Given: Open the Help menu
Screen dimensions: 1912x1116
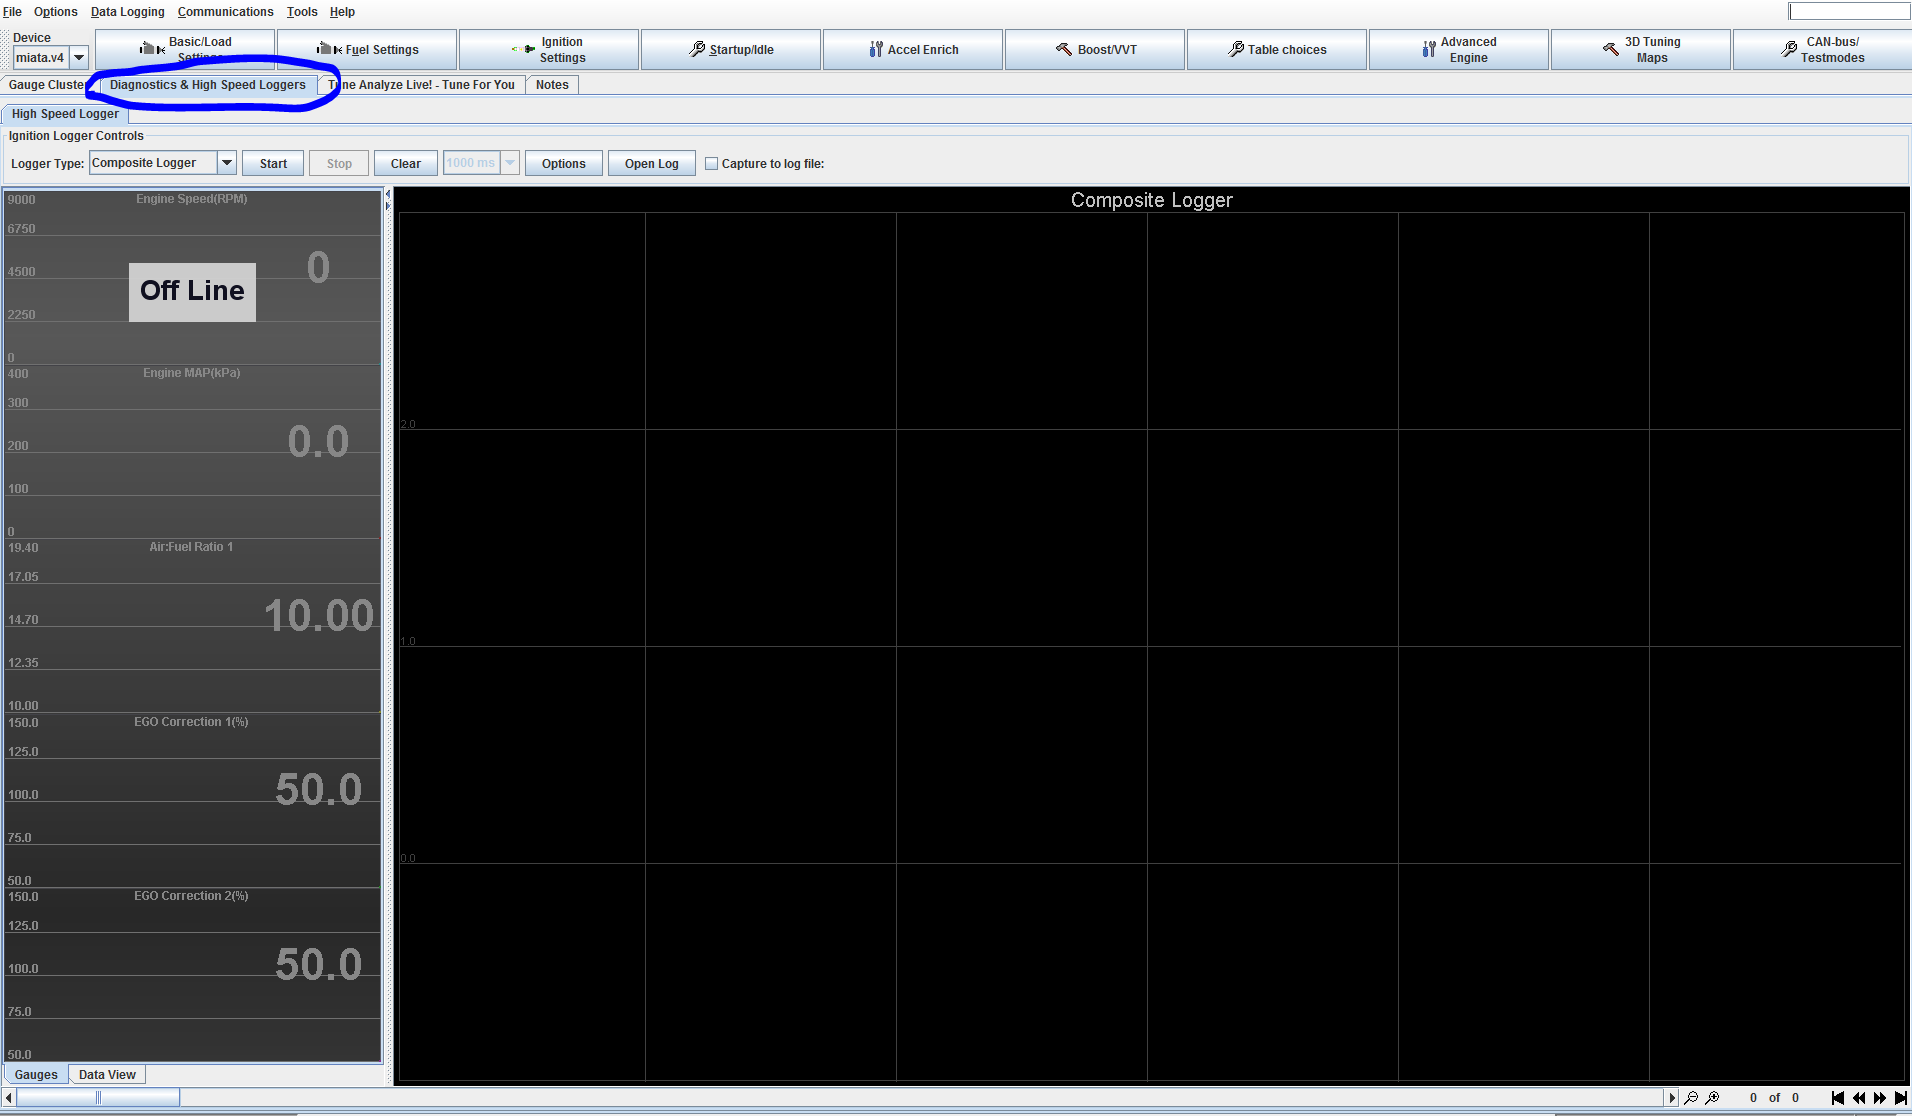Looking at the screenshot, I should 342,12.
